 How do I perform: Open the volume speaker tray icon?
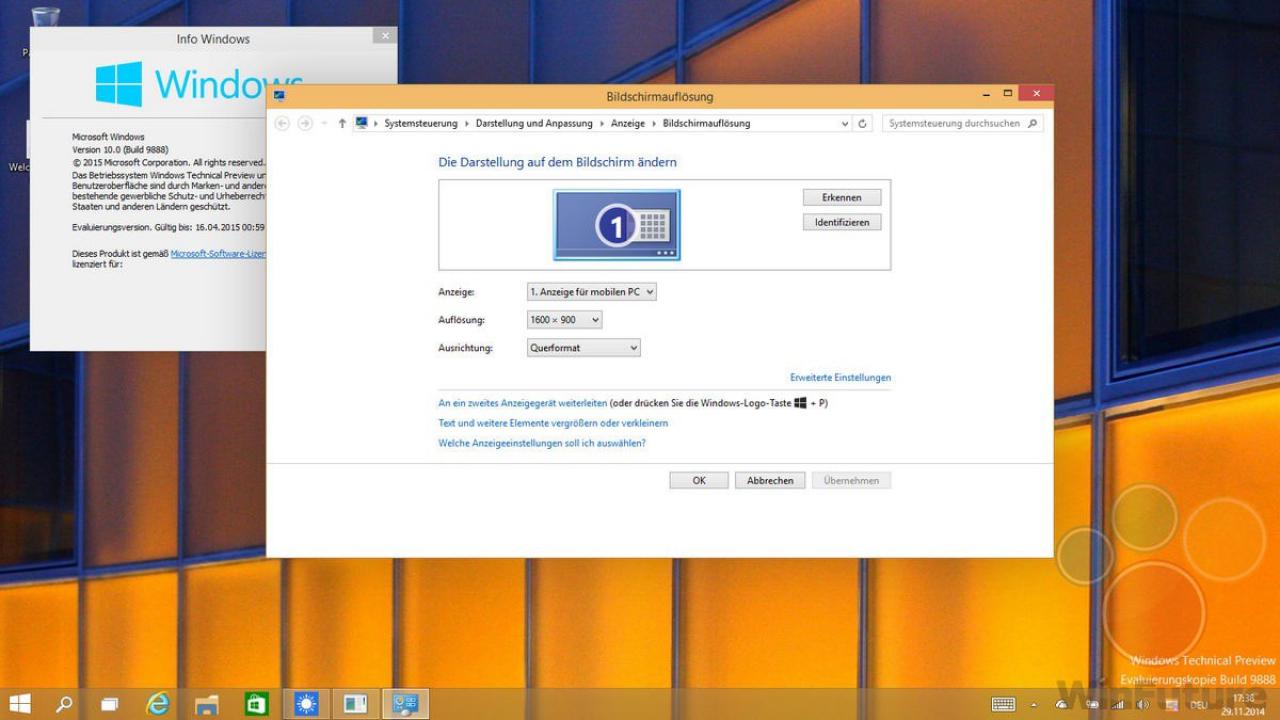point(1143,705)
